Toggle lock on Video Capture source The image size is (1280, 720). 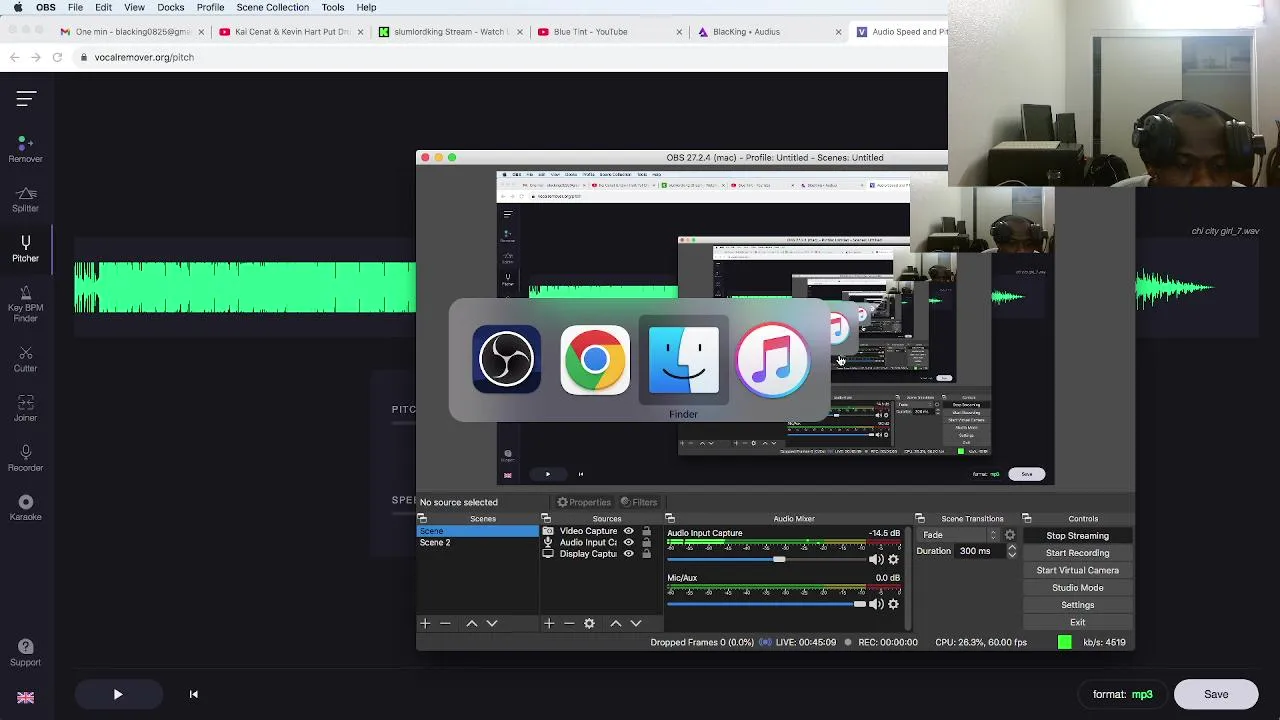click(x=646, y=531)
